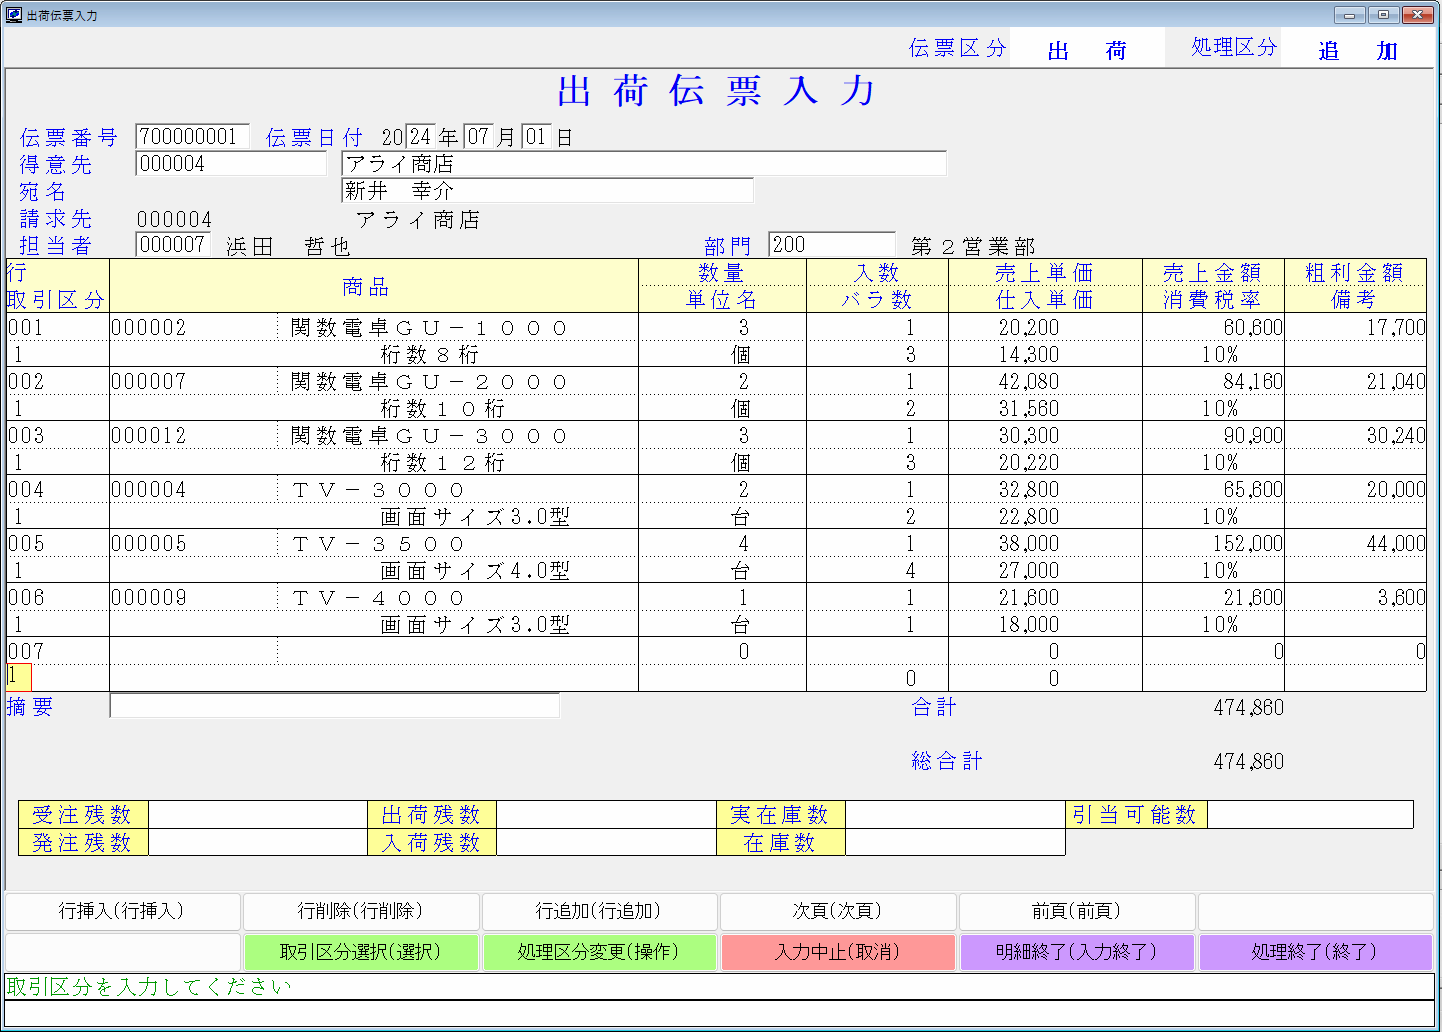The width and height of the screenshot is (1442, 1032).
Task: Click unit price 42,080 in row 002
Action: pos(1029,382)
